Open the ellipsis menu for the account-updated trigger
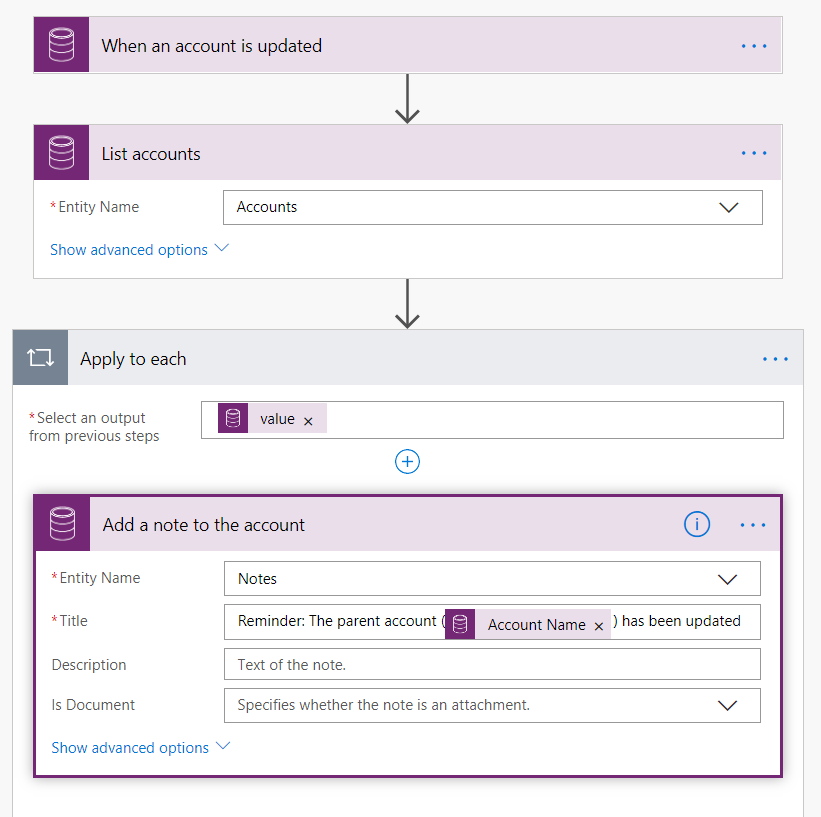 (754, 46)
